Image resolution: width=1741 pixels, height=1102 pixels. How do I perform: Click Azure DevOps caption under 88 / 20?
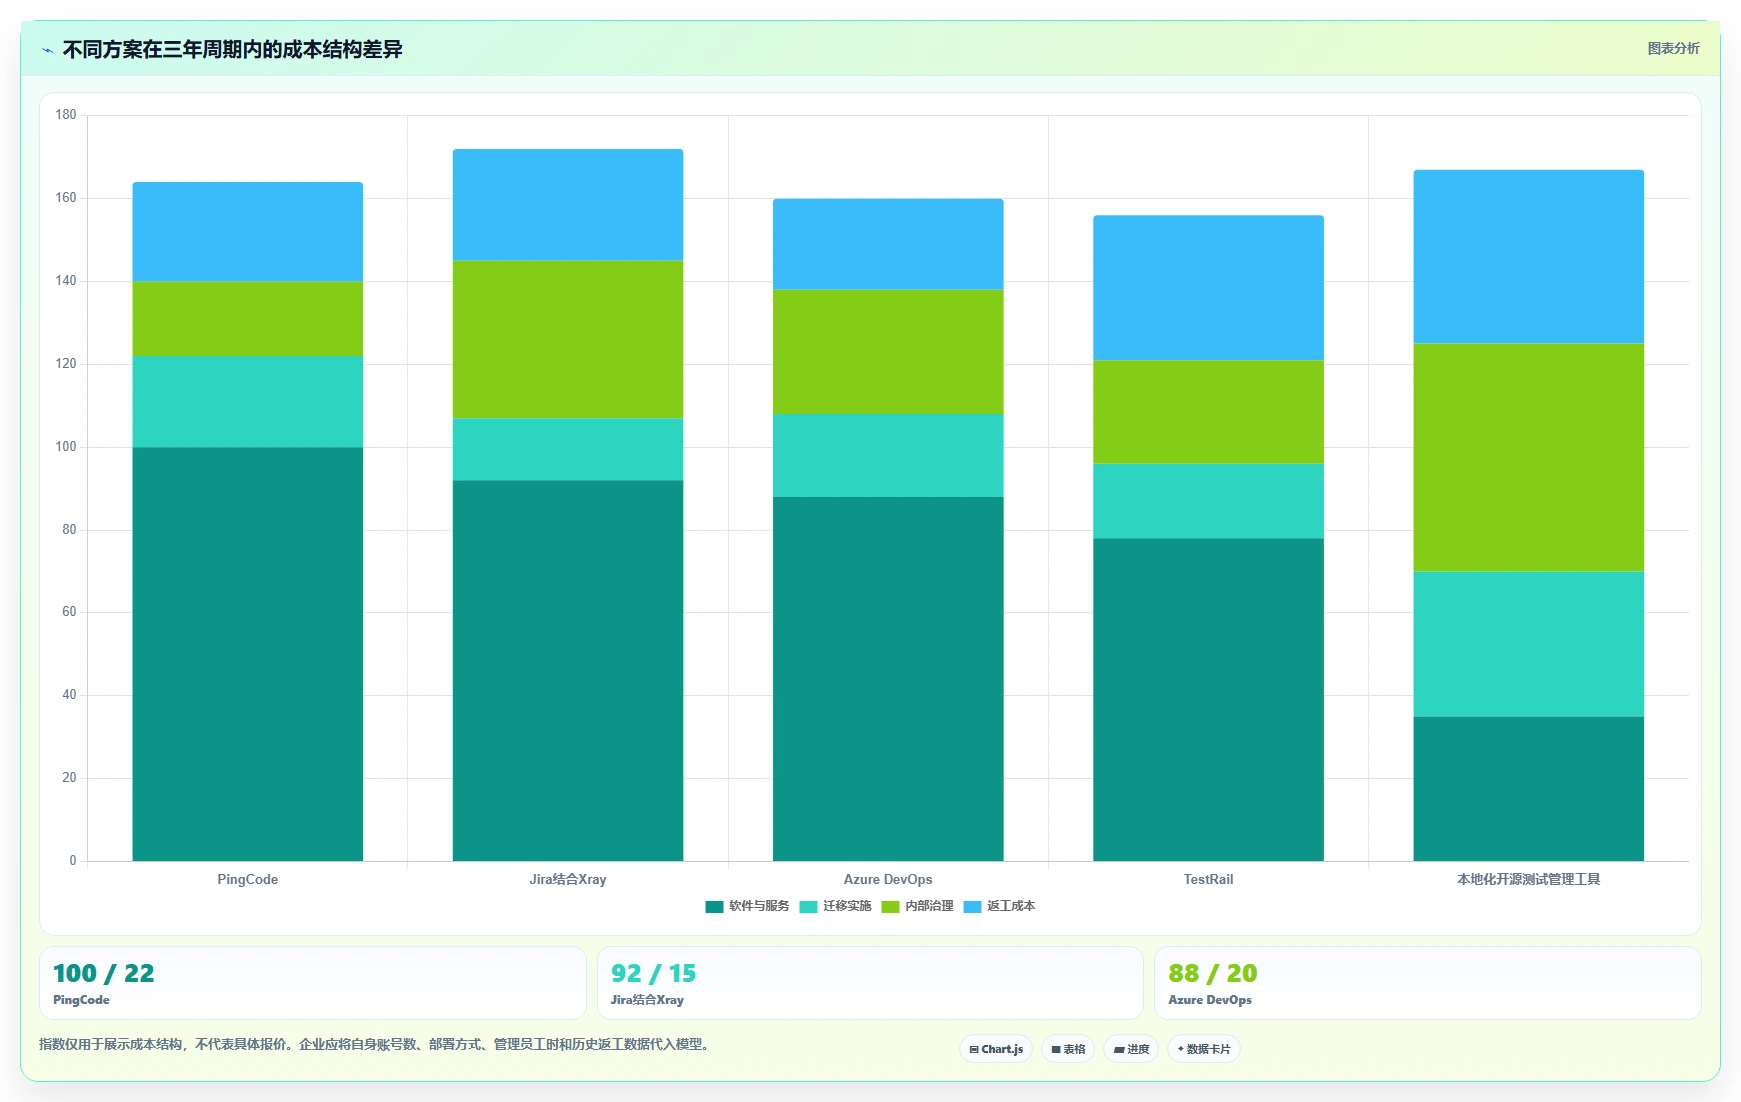pos(1210,1000)
